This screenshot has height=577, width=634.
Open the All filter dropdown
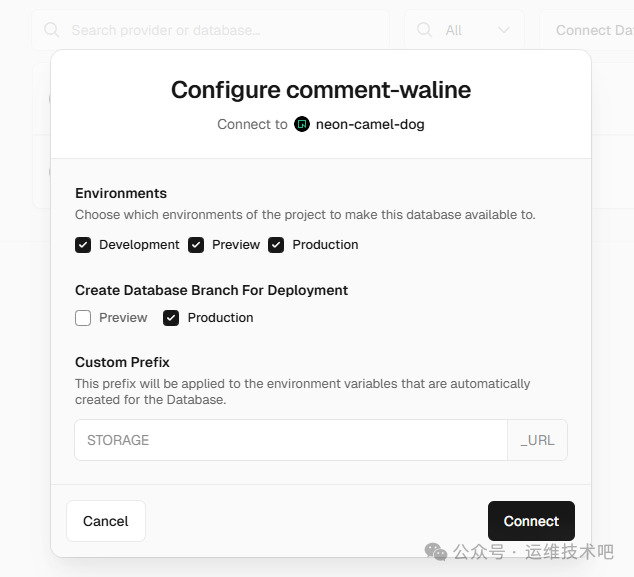click(465, 30)
